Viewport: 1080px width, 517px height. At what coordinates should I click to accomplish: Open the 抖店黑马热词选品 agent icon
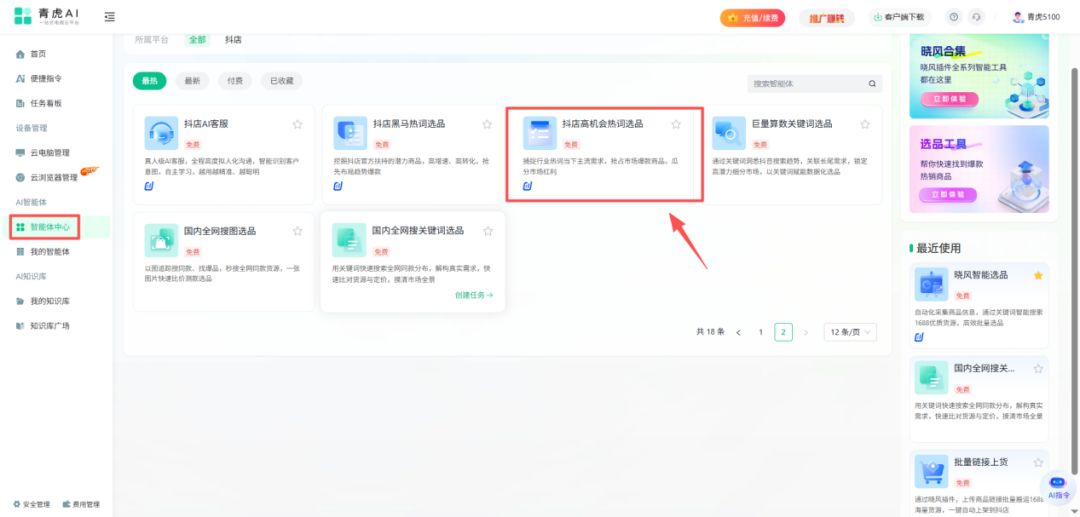pyautogui.click(x=351, y=133)
